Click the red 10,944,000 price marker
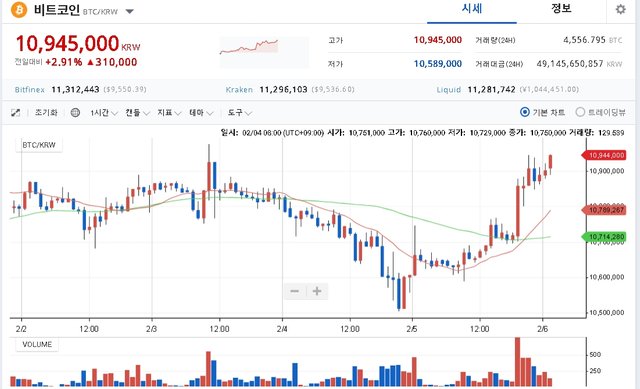This screenshot has width=640, height=389. pyautogui.click(x=604, y=155)
